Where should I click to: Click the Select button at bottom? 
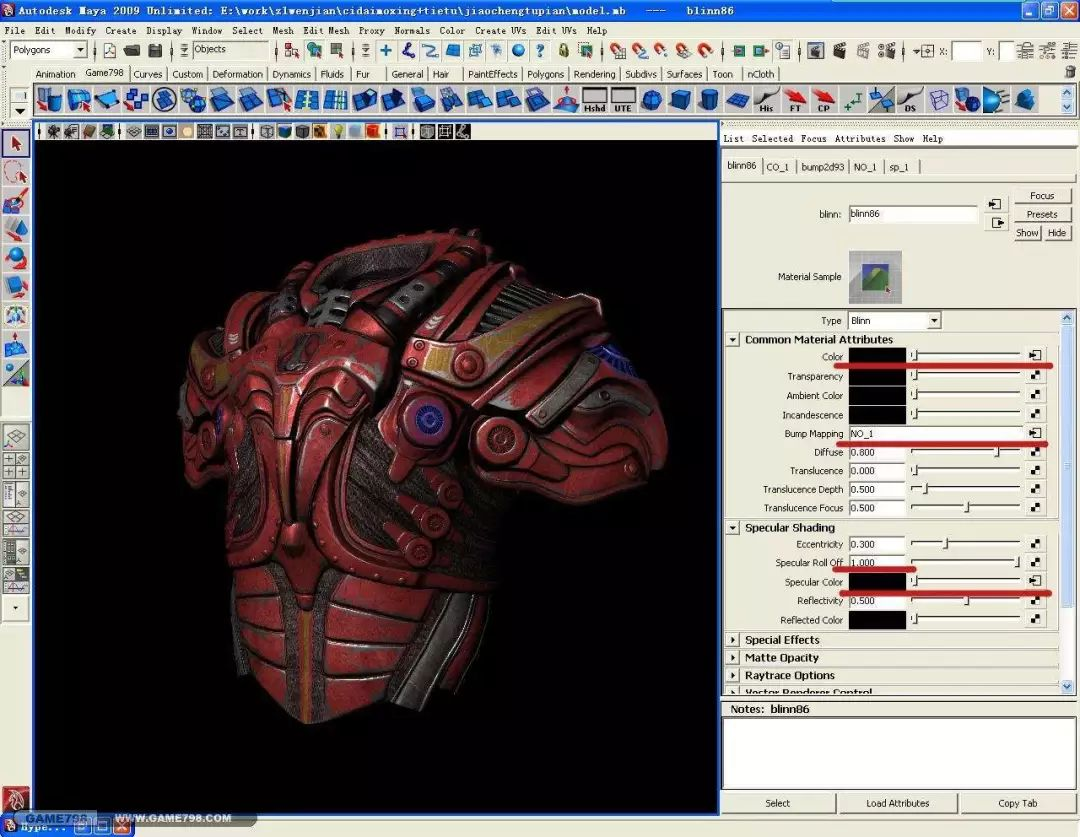(x=778, y=803)
